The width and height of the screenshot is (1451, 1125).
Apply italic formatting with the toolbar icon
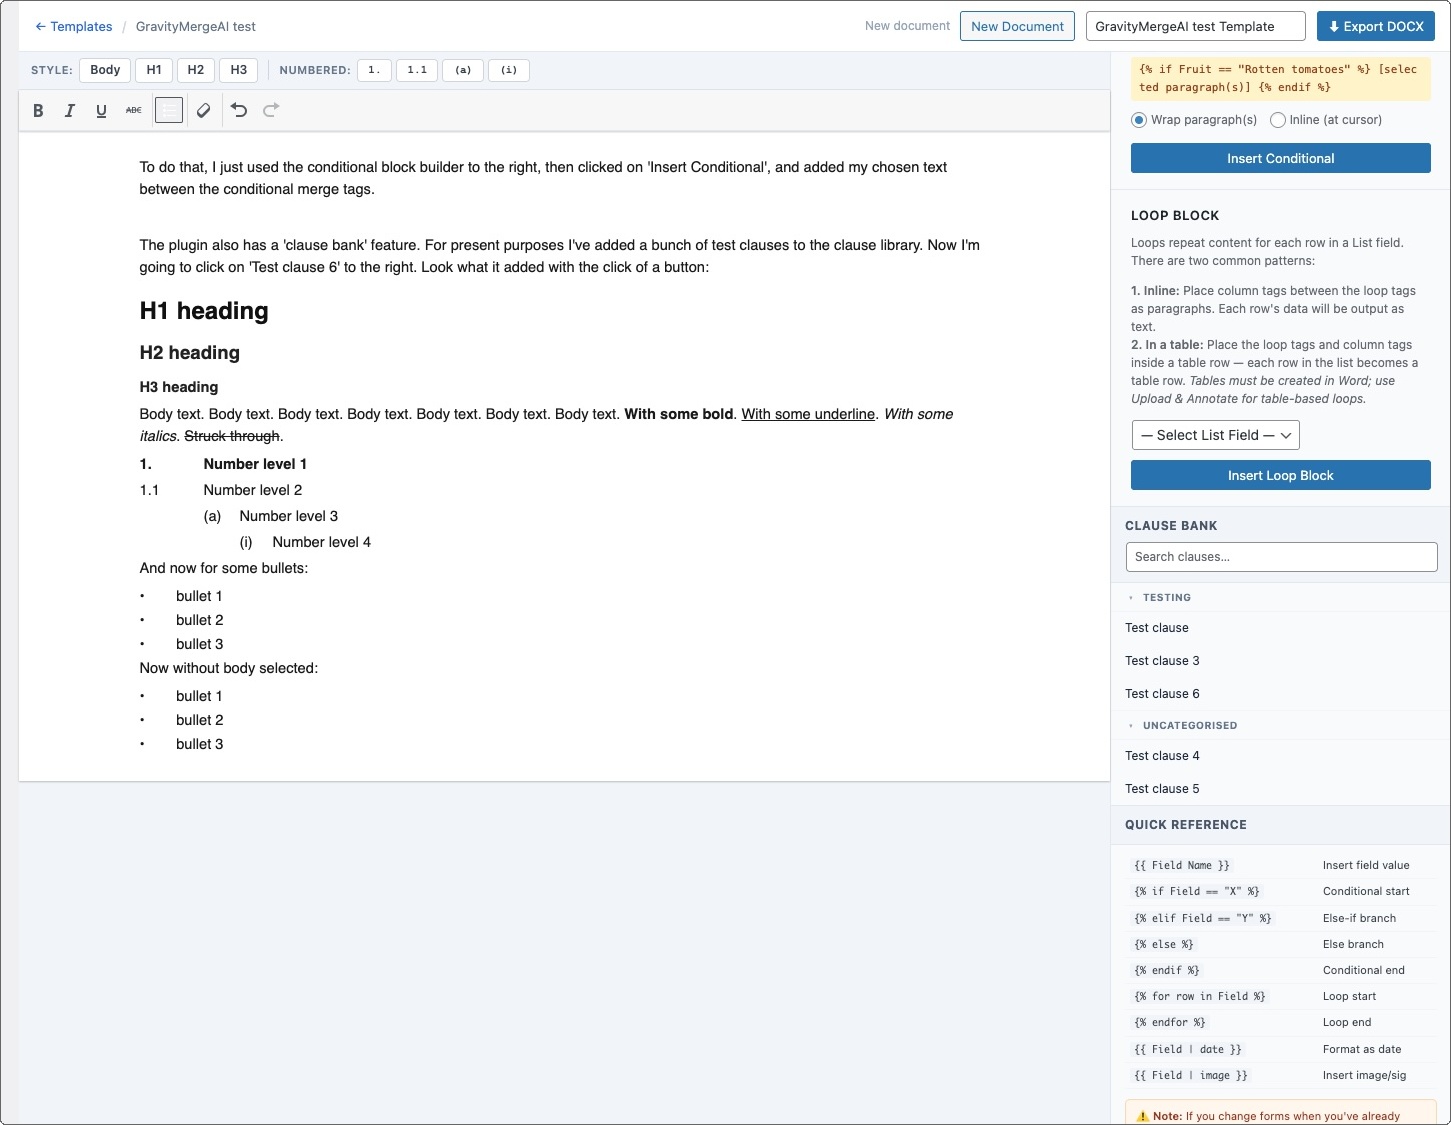(x=70, y=111)
